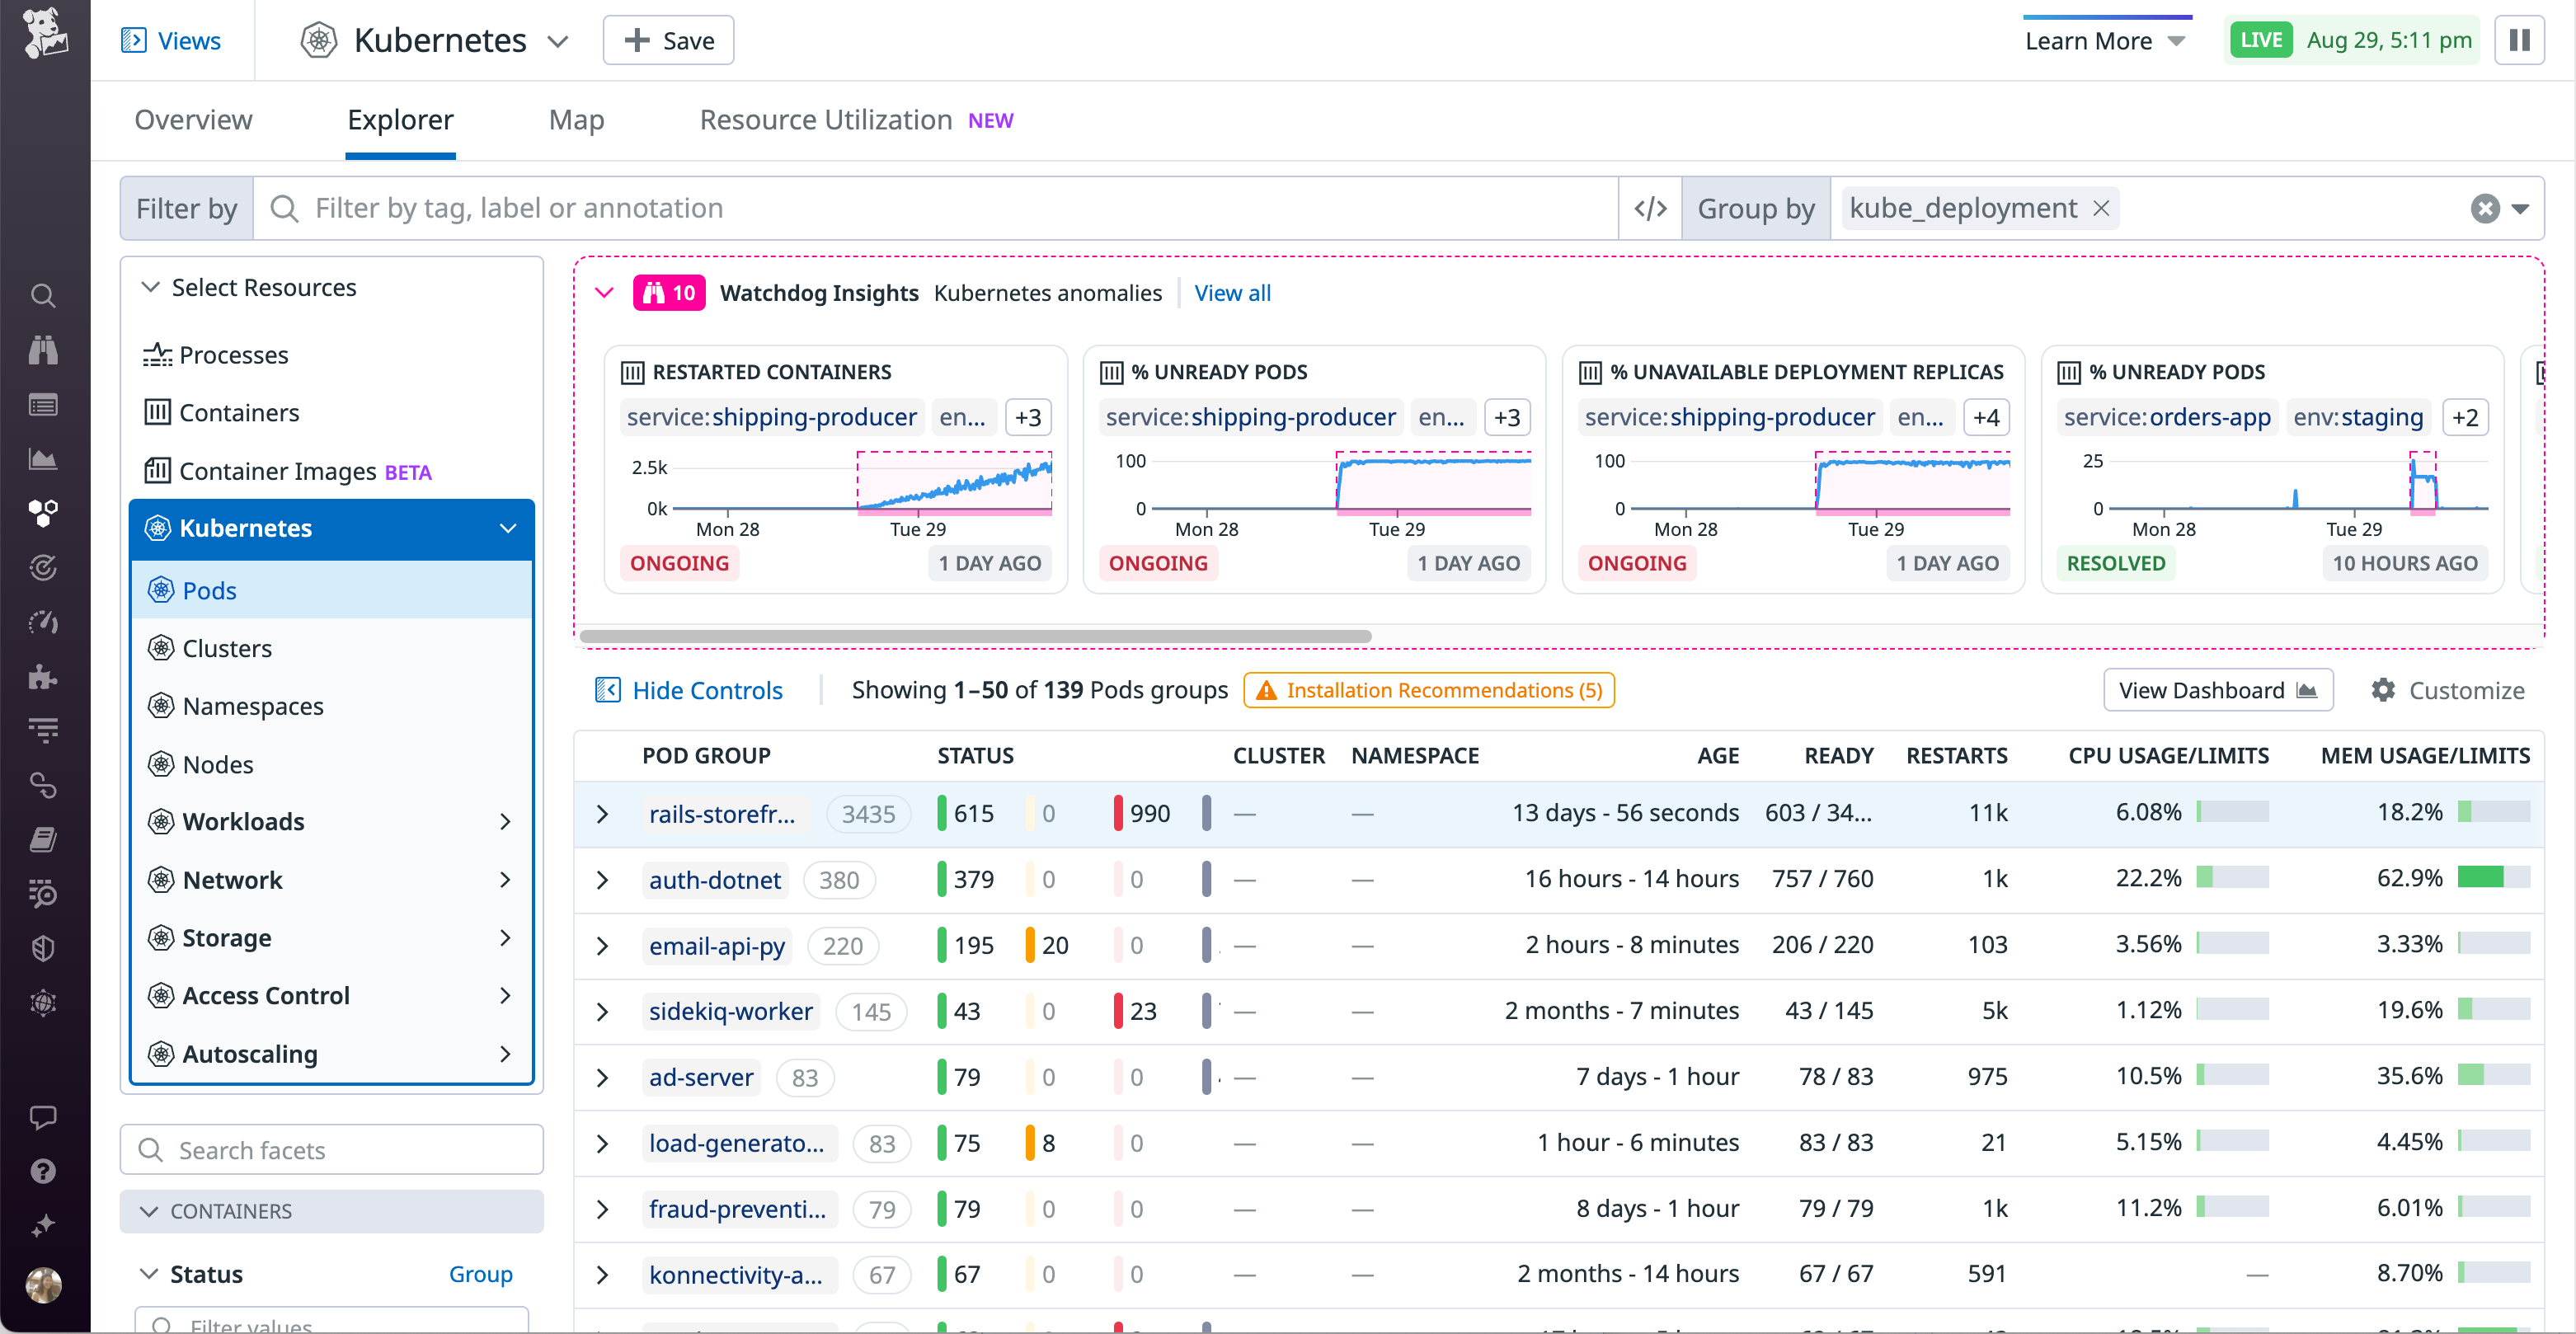
Task: Open the Watchdog binoculars icon in the sidebar
Action: pyautogui.click(x=43, y=349)
